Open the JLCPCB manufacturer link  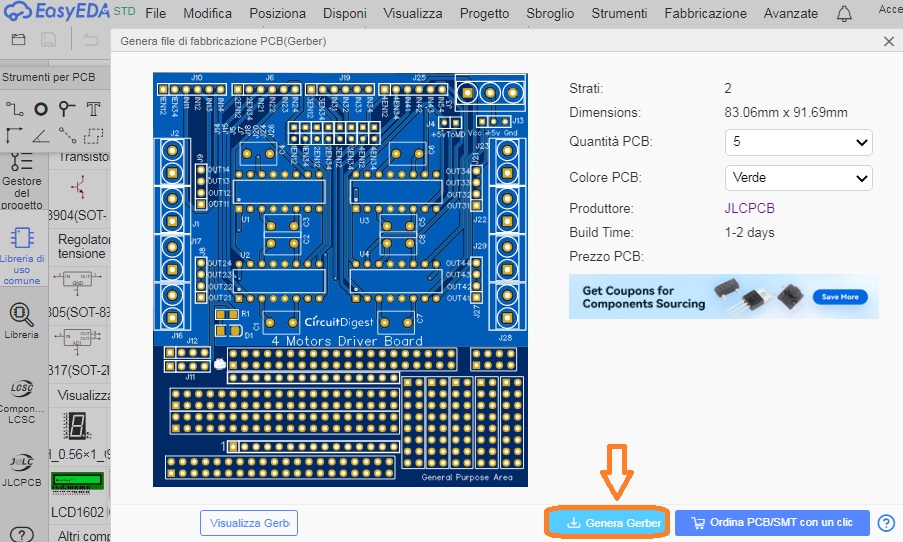pos(749,208)
